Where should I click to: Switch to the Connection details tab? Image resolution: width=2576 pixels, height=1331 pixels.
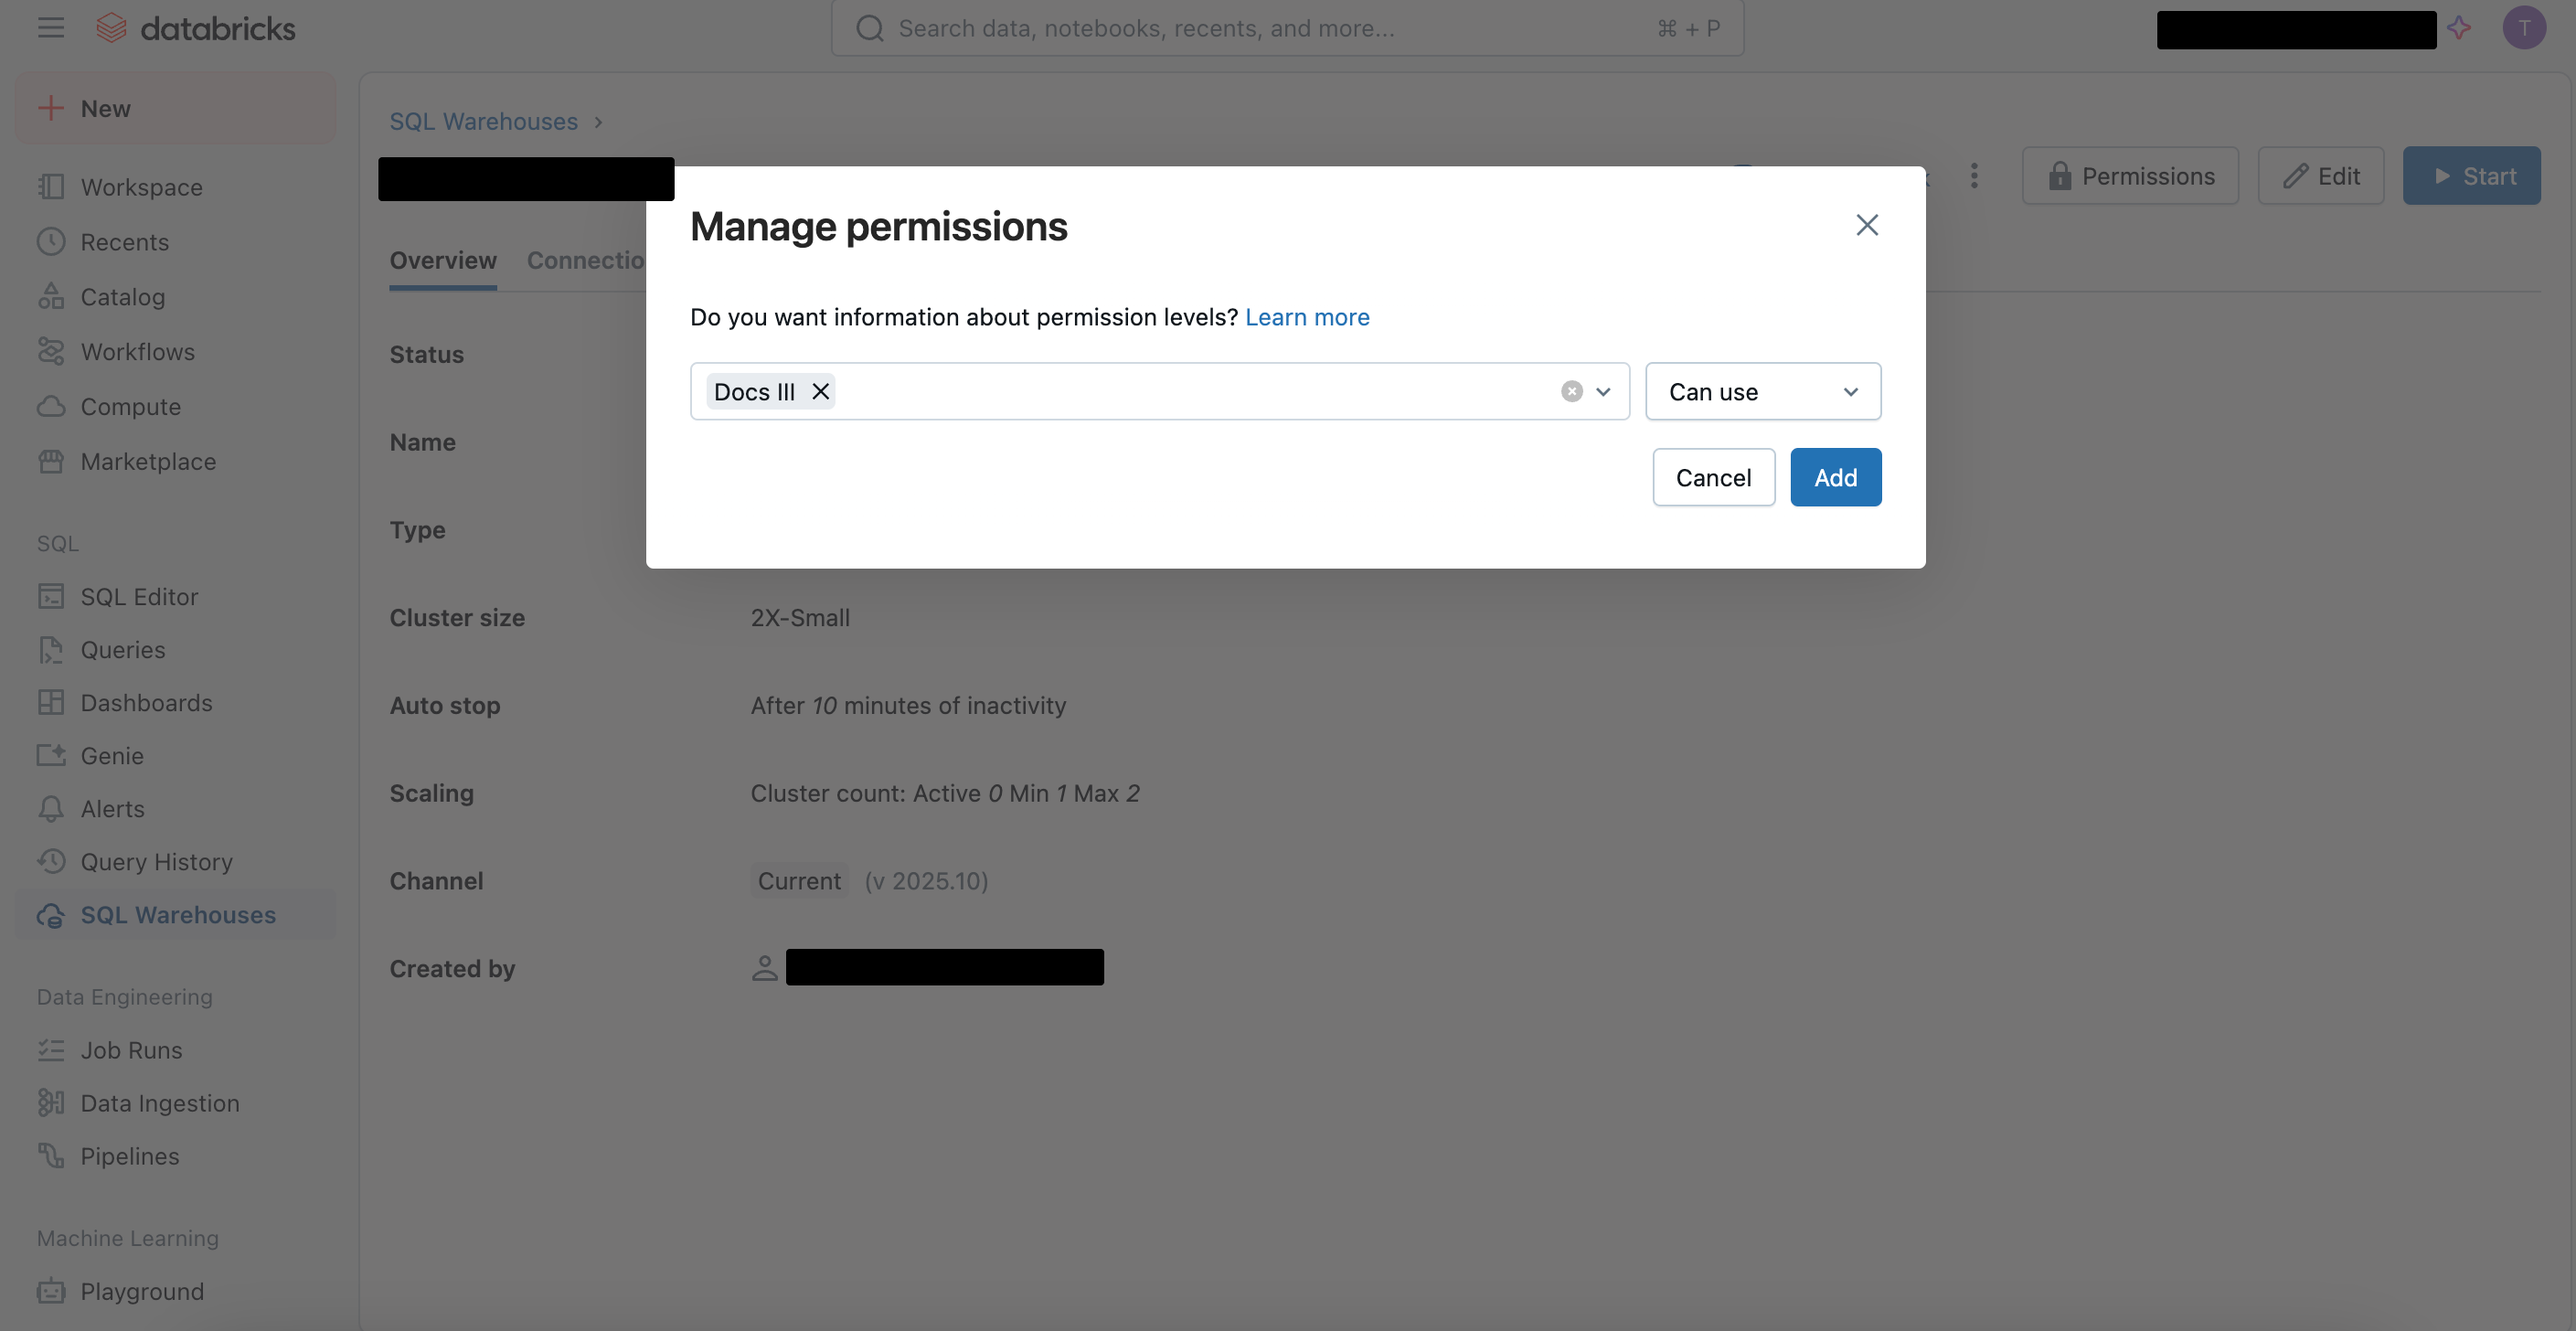[x=586, y=260]
